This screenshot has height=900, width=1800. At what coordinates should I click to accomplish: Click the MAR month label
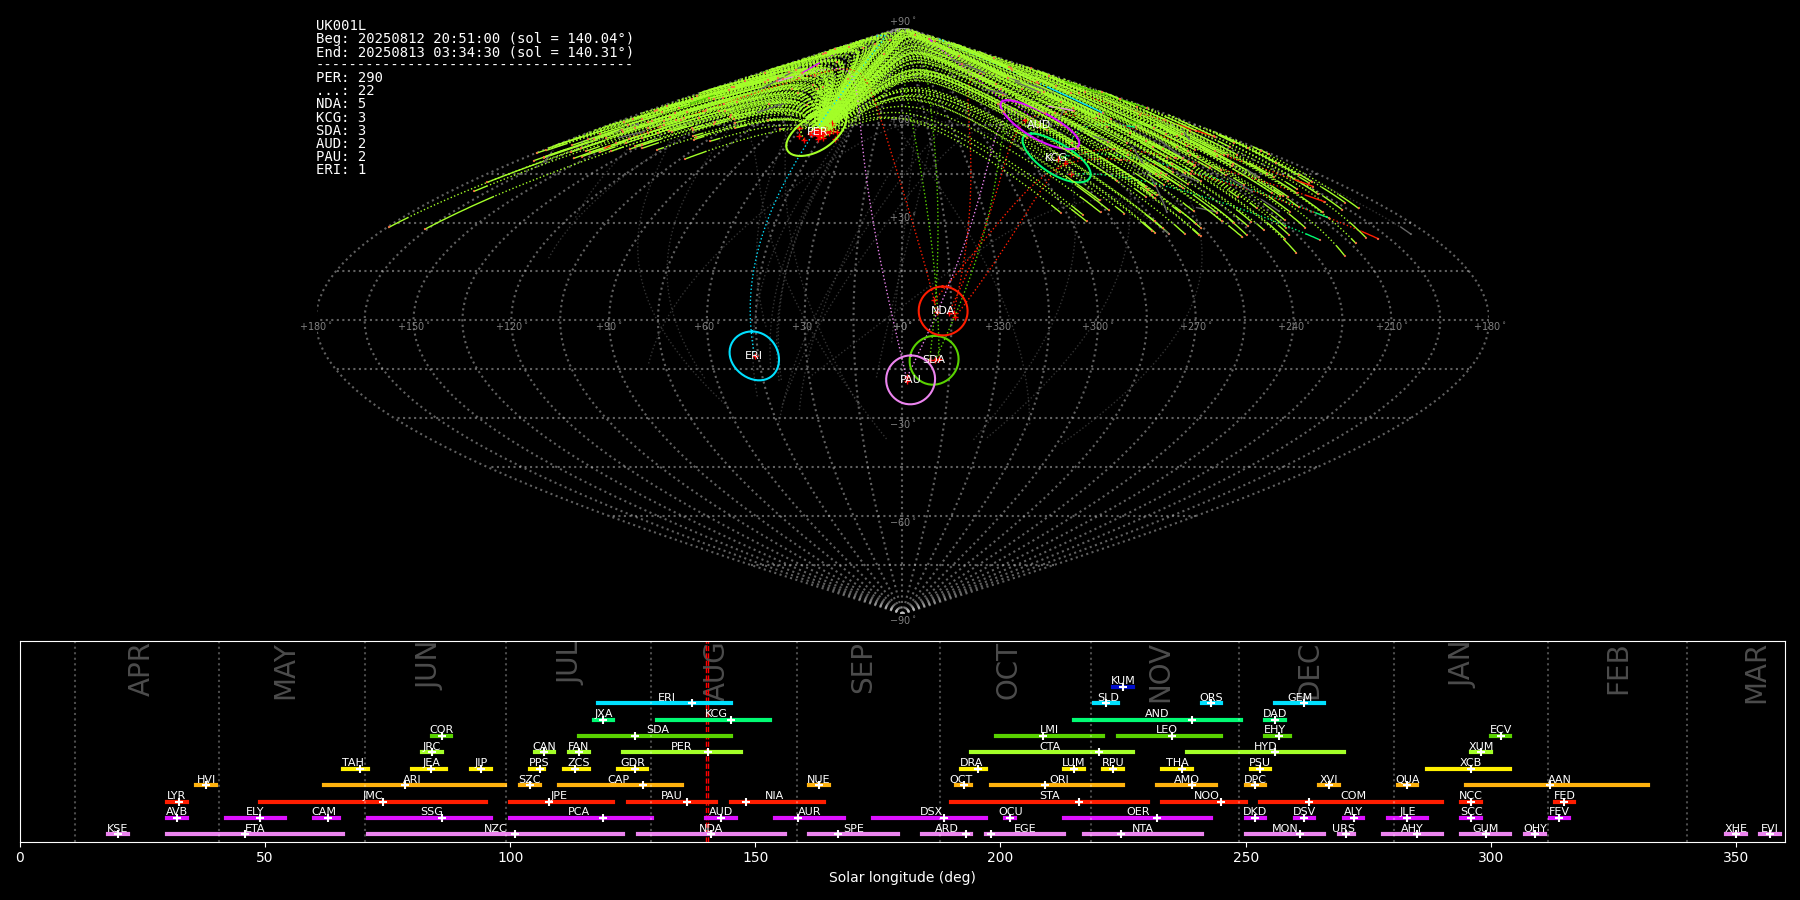(x=1756, y=674)
